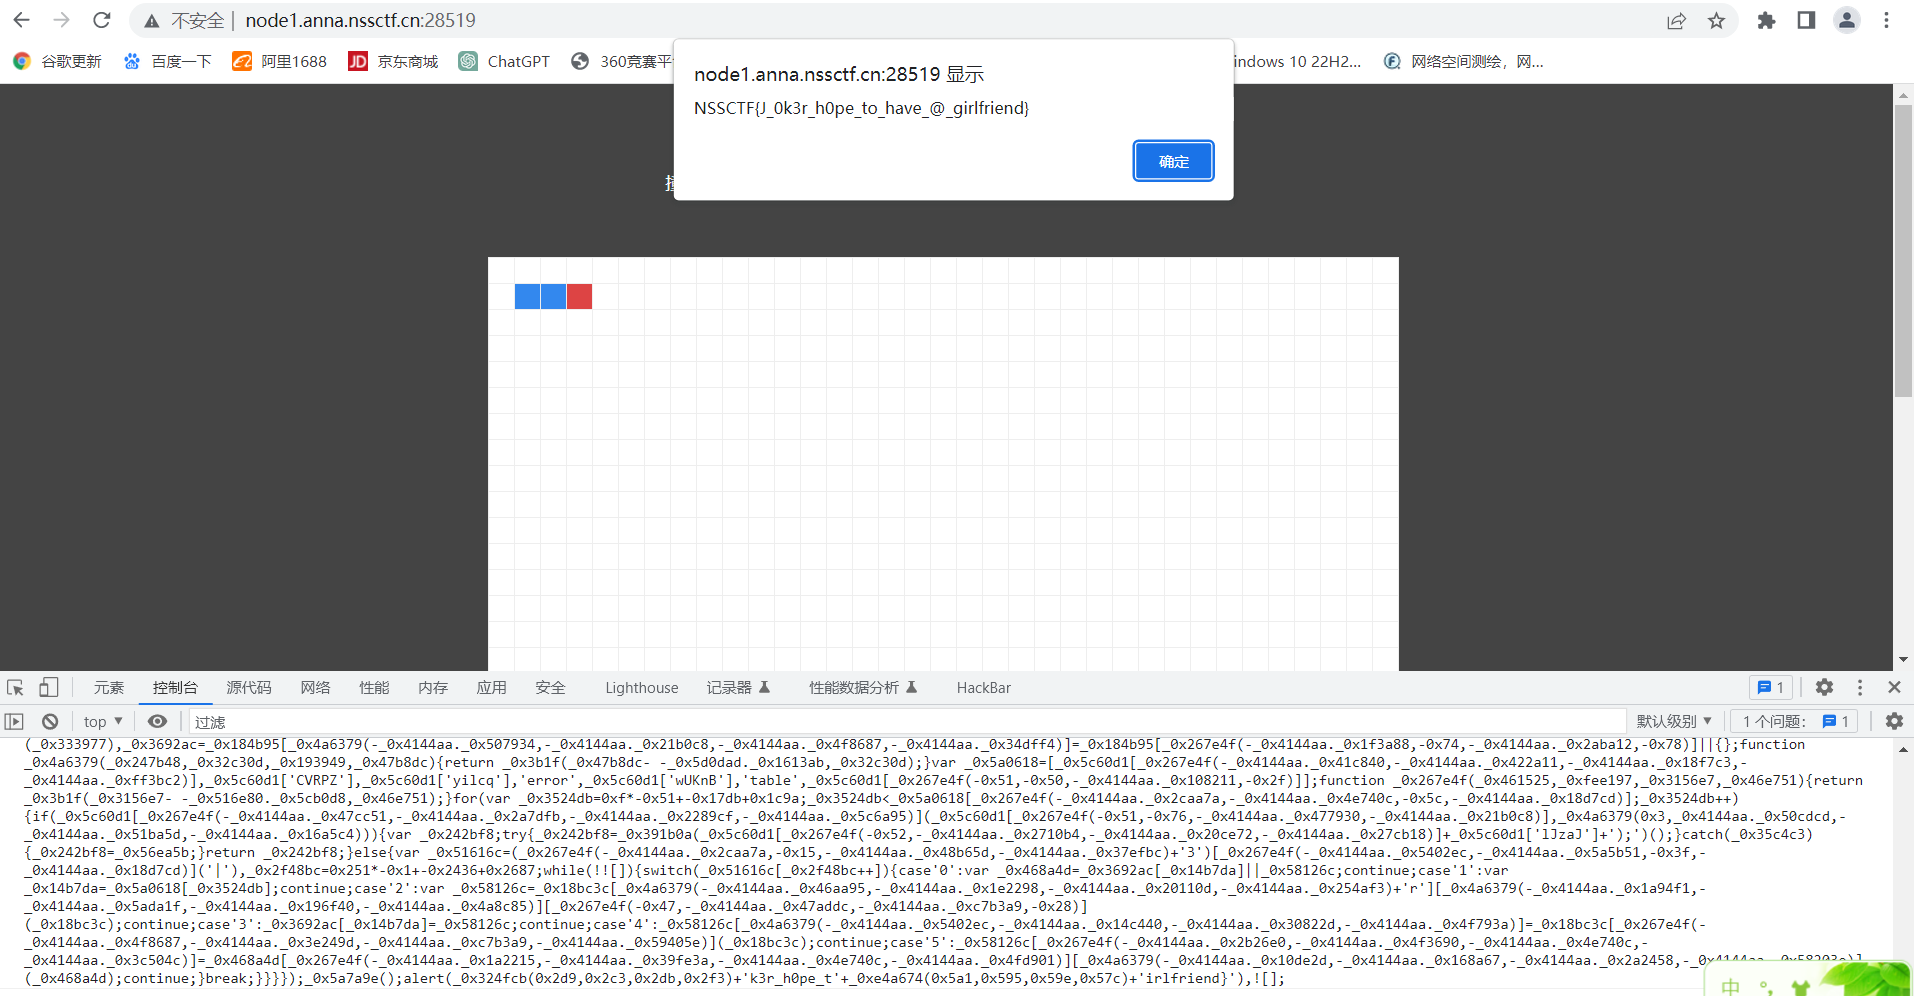Switch to the 性能 tab

pyautogui.click(x=374, y=688)
